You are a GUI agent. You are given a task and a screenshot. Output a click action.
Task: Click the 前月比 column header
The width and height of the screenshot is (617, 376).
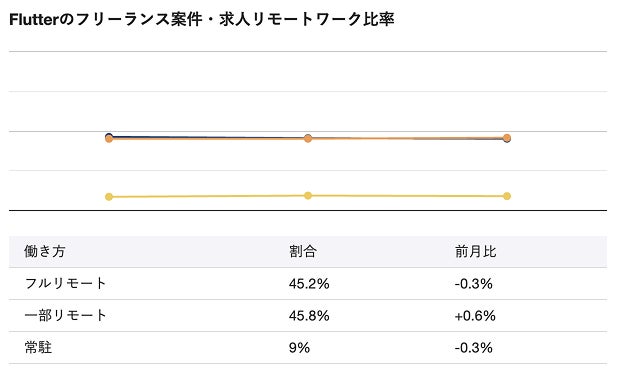click(475, 251)
